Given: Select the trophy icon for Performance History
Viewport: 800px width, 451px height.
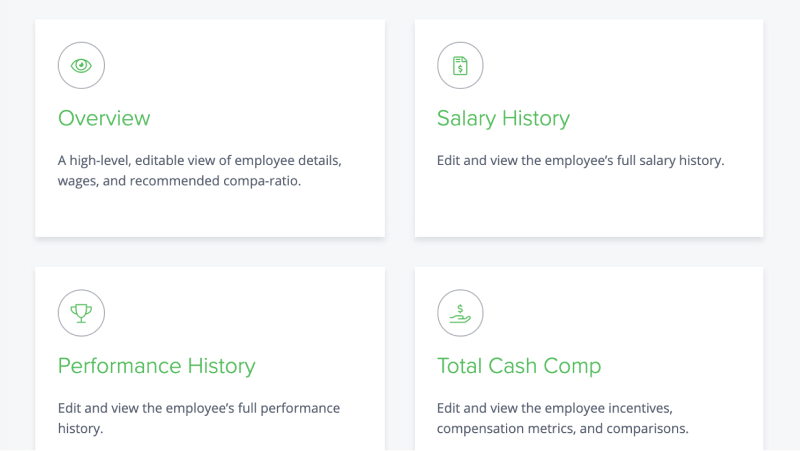Looking at the screenshot, I should (x=81, y=313).
